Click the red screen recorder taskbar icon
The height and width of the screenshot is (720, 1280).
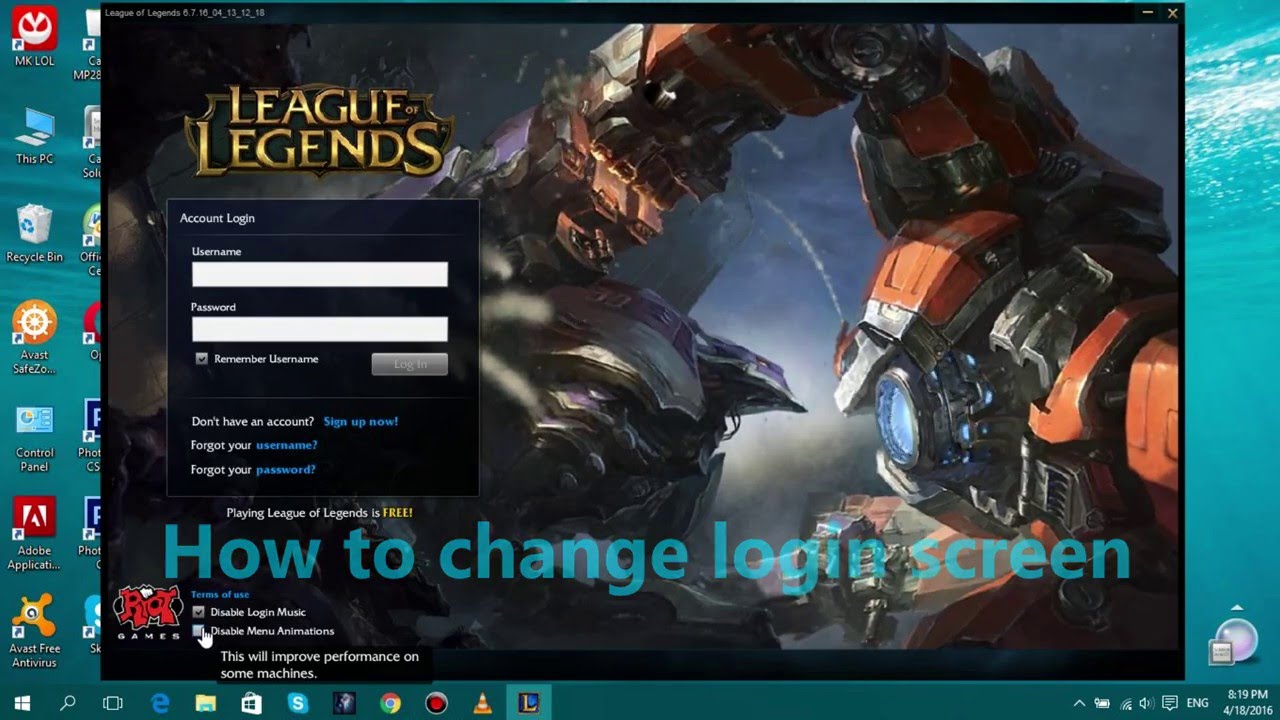[436, 703]
